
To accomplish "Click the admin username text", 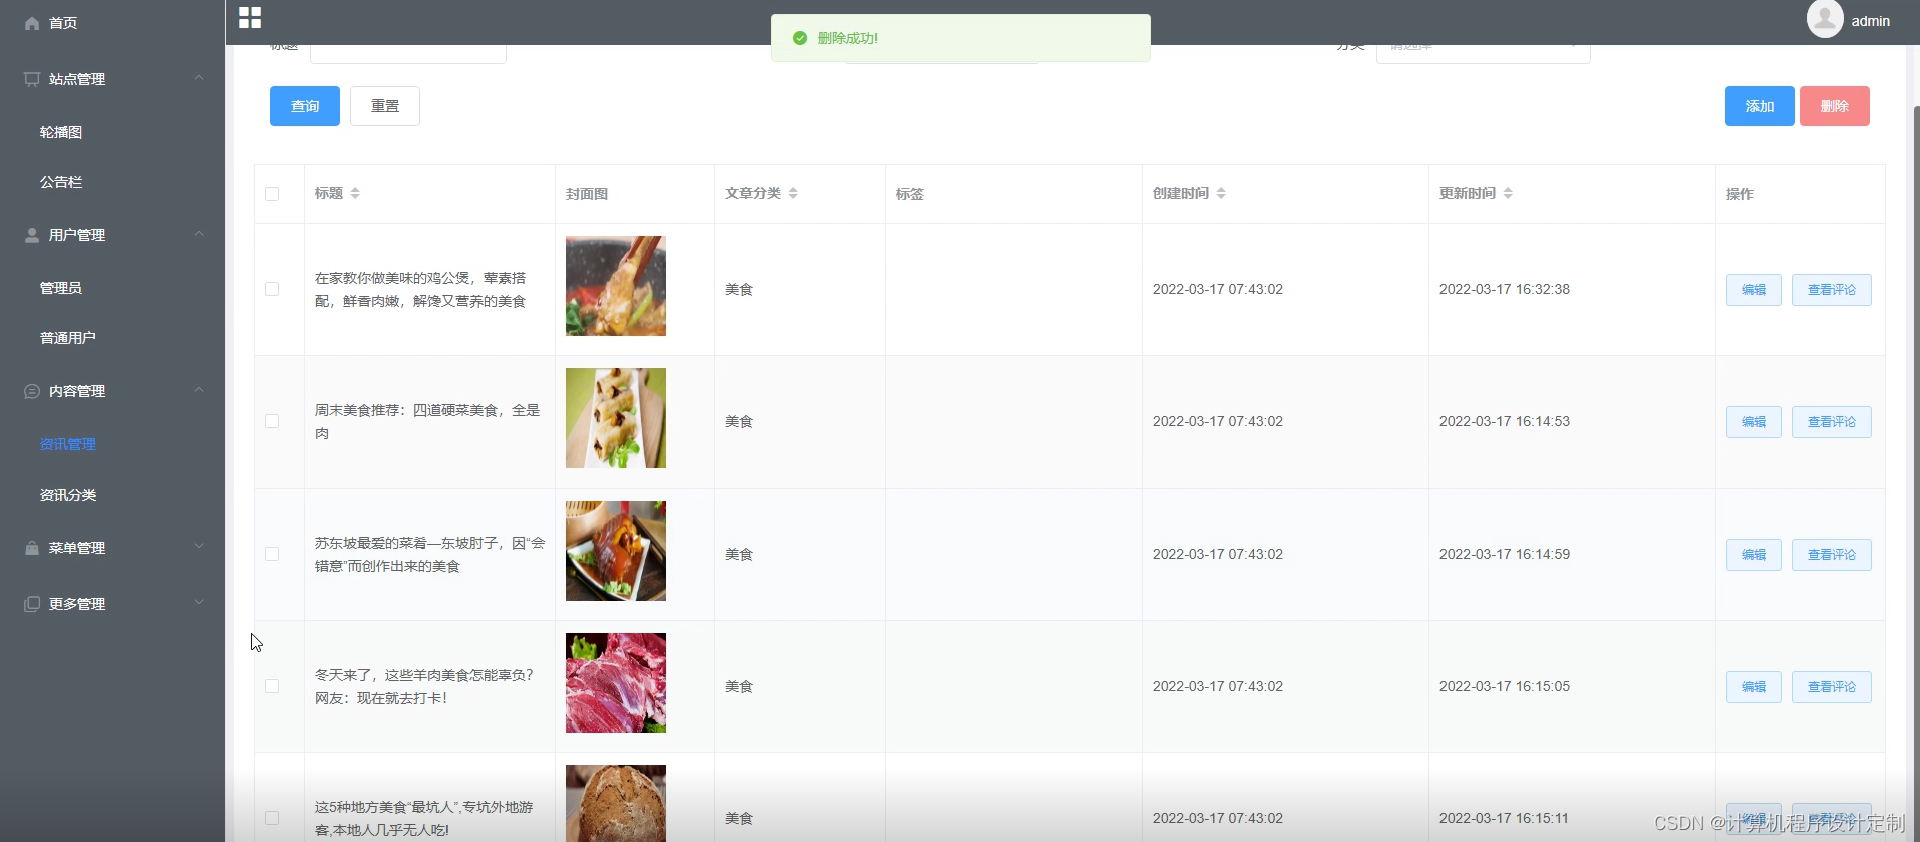I will 1870,21.
